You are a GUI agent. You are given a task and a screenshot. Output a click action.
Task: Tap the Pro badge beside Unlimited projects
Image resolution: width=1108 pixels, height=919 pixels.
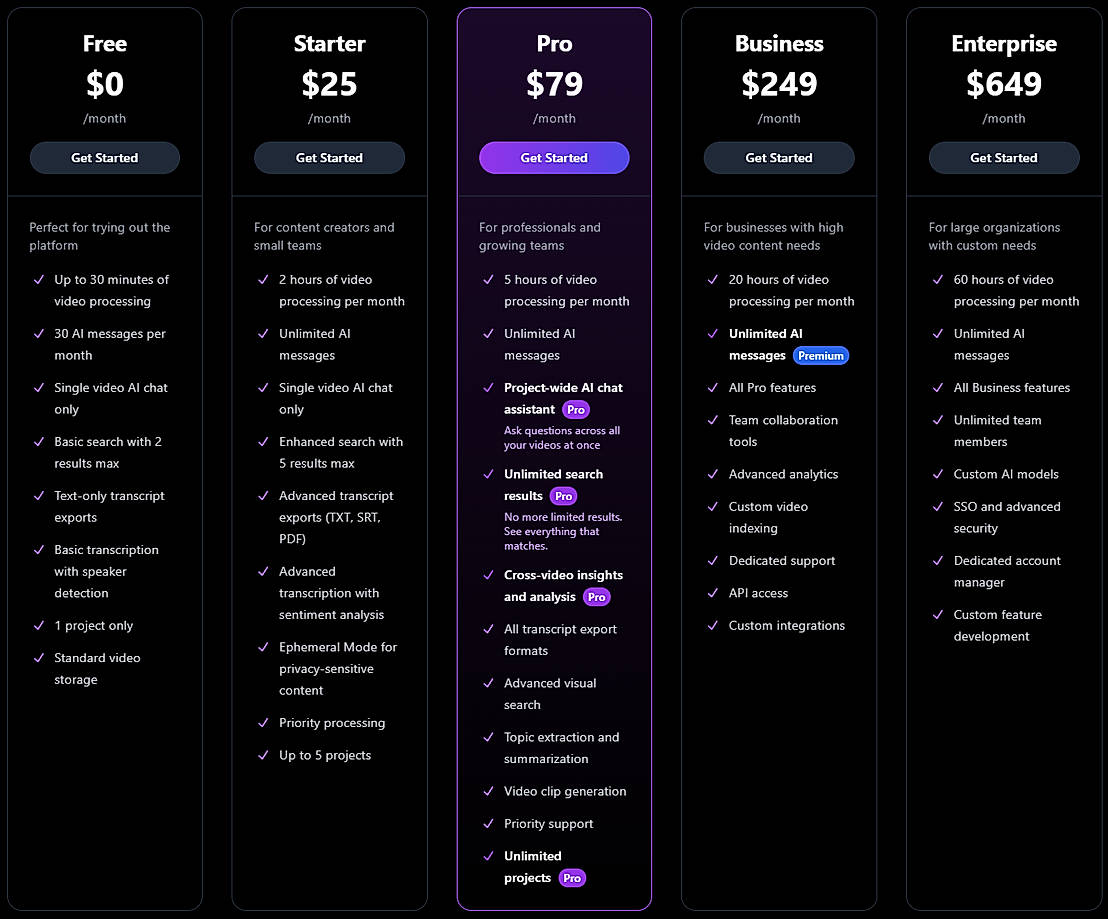572,878
